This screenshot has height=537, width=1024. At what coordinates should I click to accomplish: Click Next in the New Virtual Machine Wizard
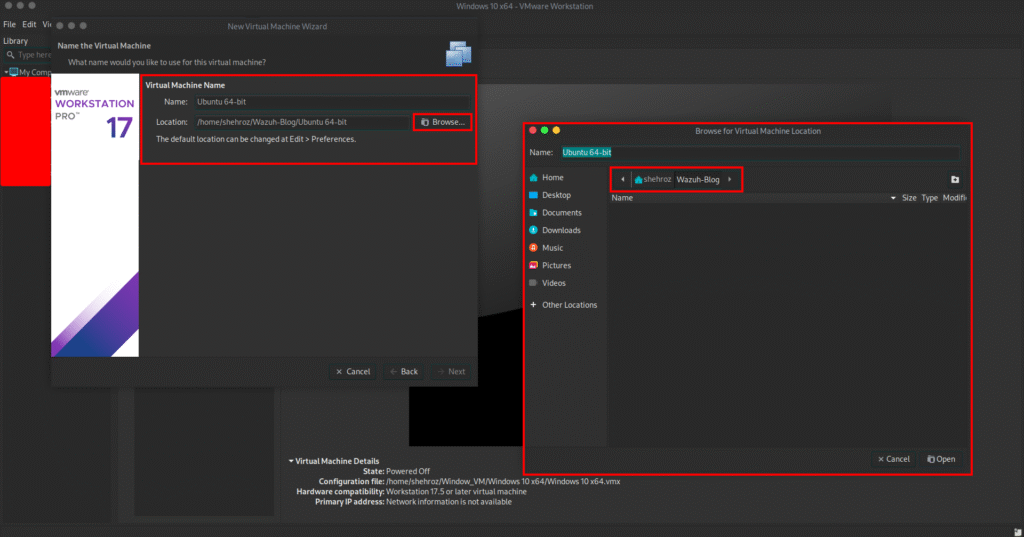451,372
